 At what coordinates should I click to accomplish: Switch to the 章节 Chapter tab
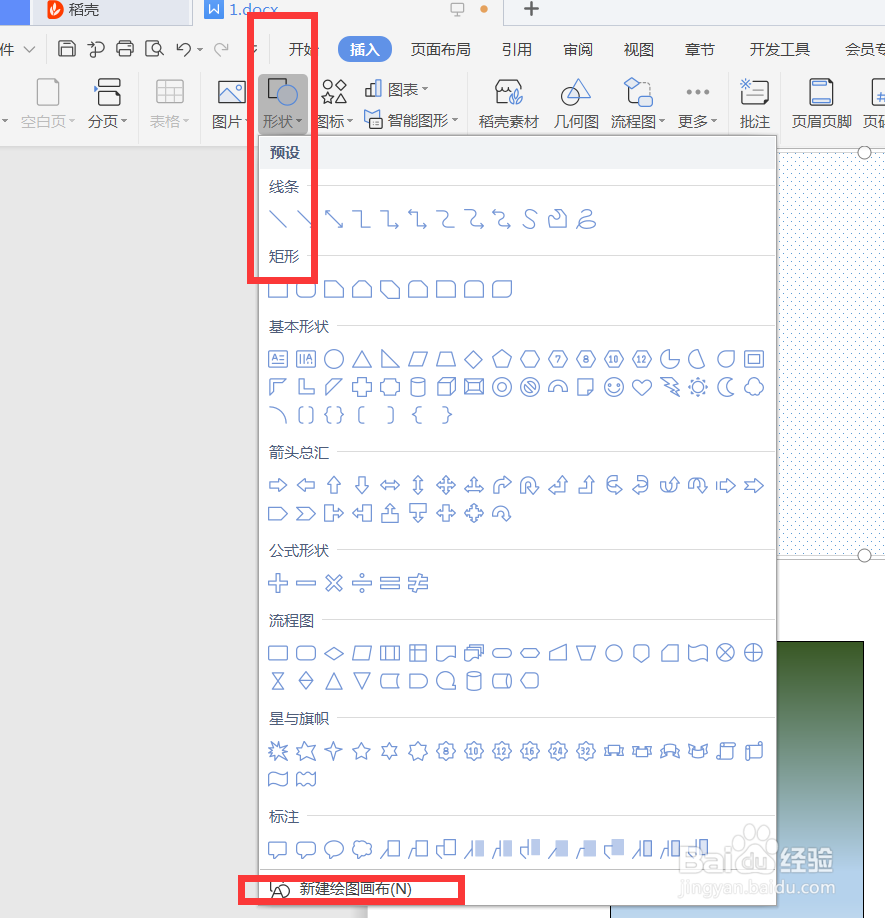coord(700,50)
